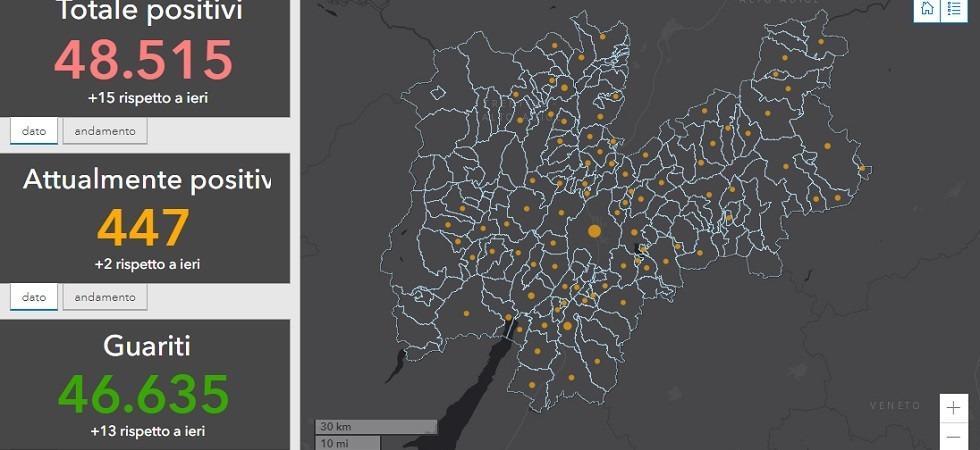Click the 10 mi scale bar

(x=347, y=442)
